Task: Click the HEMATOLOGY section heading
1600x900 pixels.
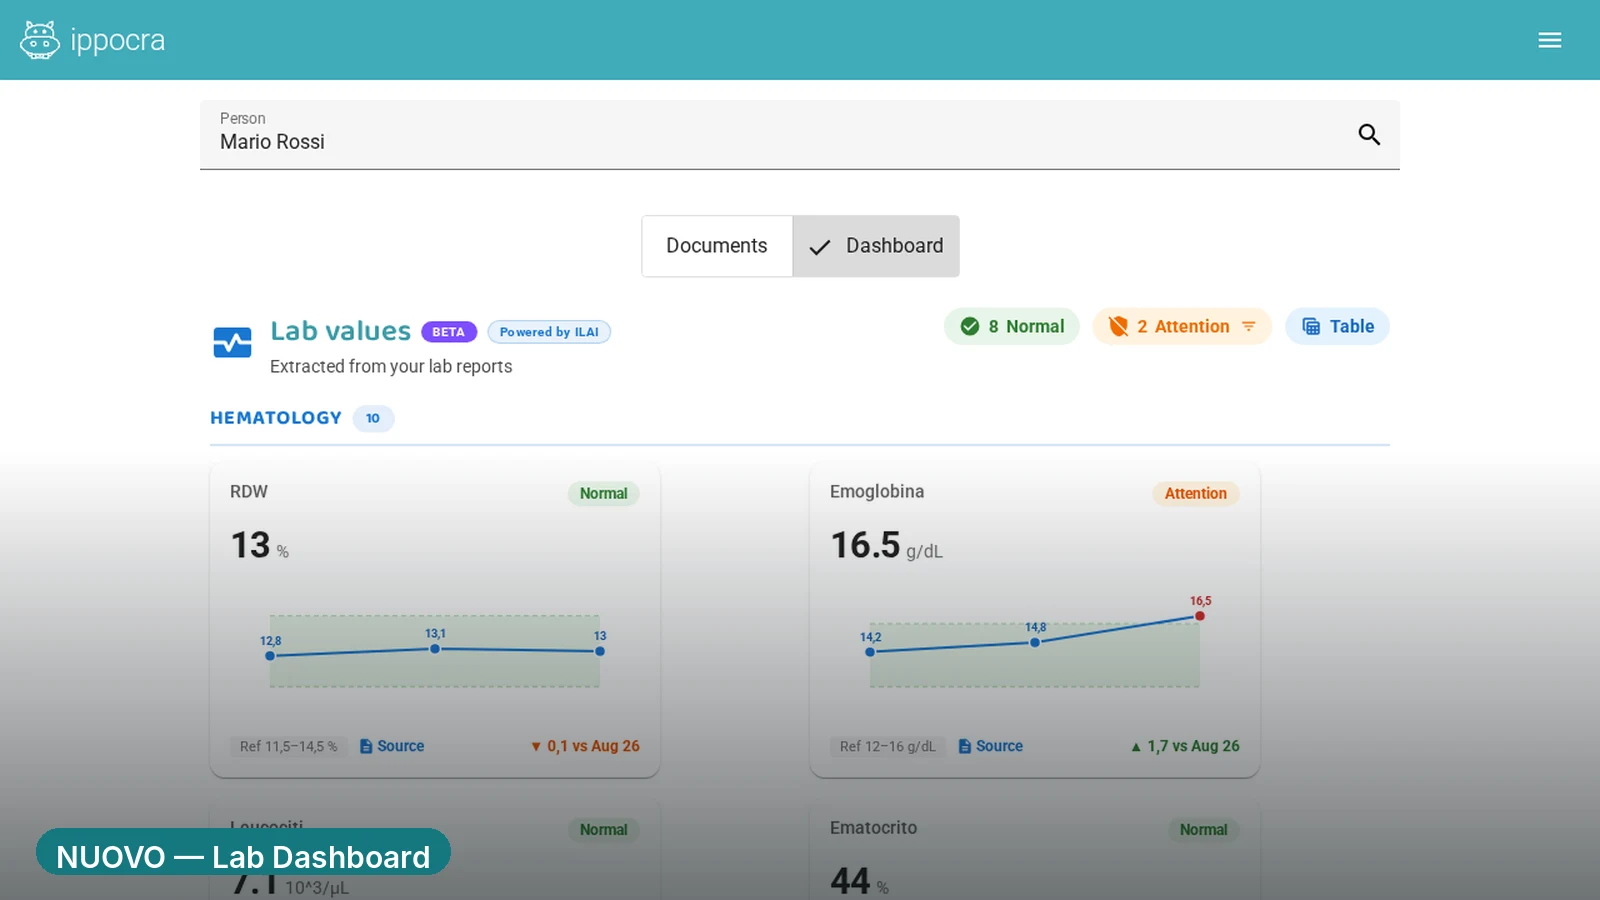Action: click(x=276, y=418)
